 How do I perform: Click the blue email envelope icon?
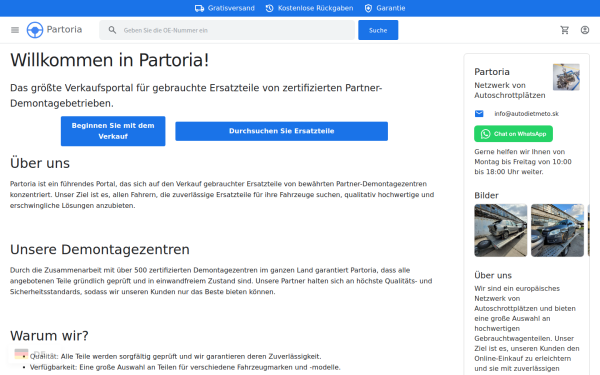tap(479, 114)
